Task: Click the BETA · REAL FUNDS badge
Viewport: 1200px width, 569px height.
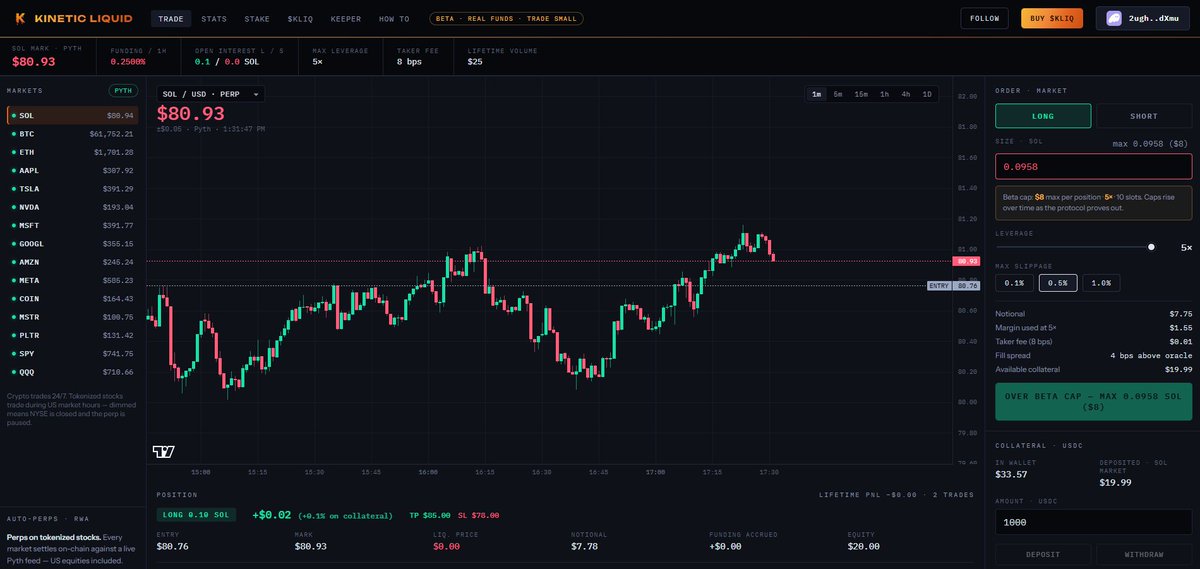Action: (x=506, y=18)
